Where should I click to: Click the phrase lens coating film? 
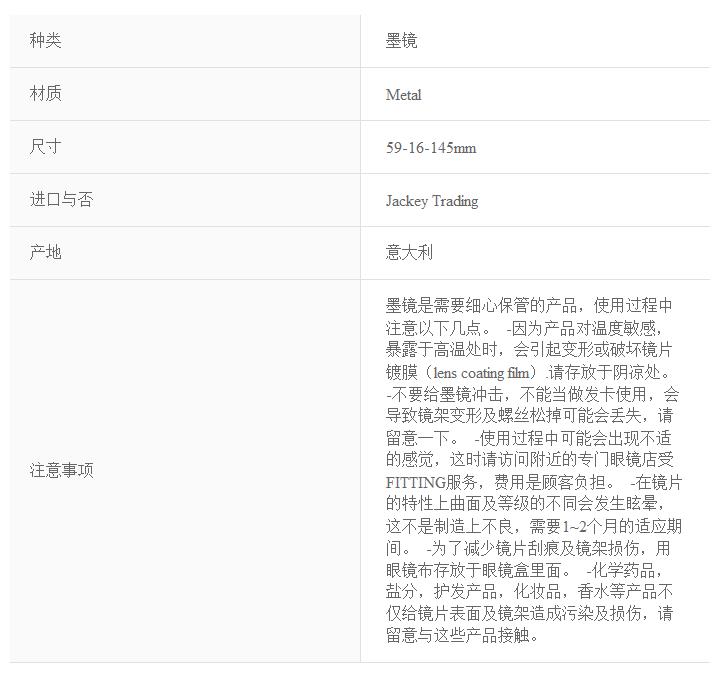[477, 372]
